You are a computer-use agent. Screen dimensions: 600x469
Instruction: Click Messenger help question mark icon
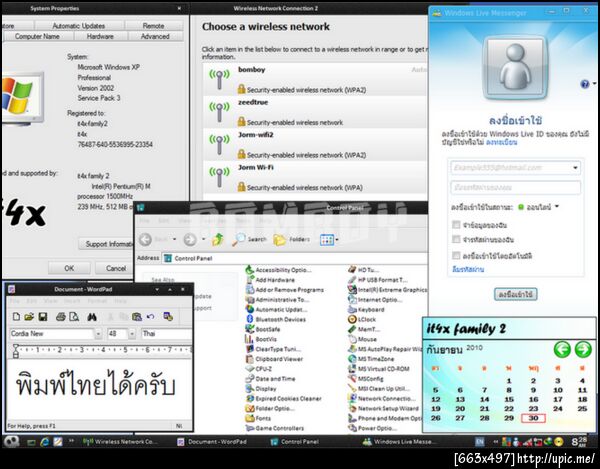click(x=585, y=84)
